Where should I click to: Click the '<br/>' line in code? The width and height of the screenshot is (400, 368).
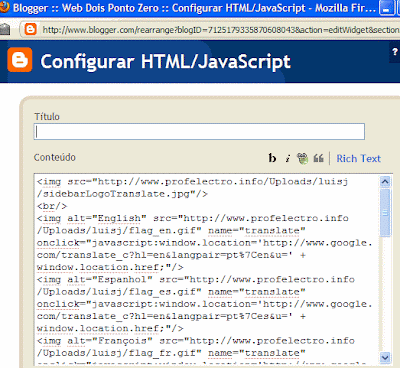pos(52,206)
